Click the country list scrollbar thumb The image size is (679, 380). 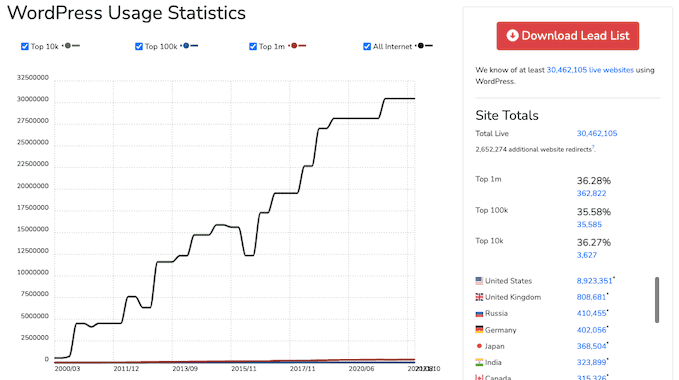pos(657,300)
